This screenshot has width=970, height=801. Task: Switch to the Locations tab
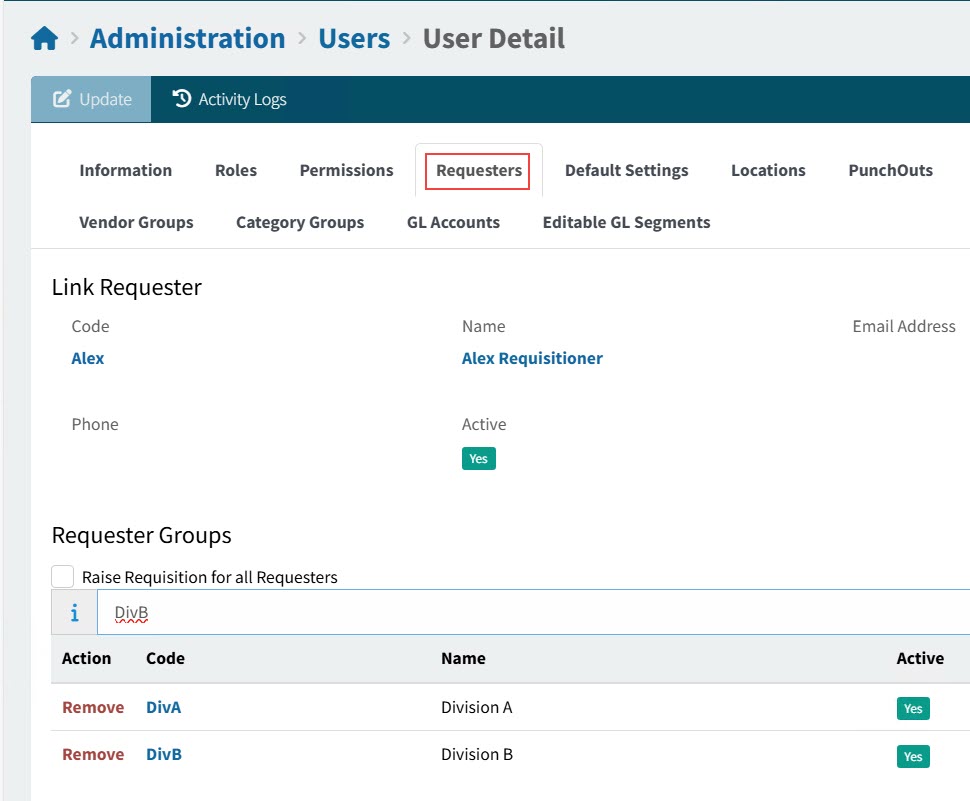pyautogui.click(x=767, y=170)
